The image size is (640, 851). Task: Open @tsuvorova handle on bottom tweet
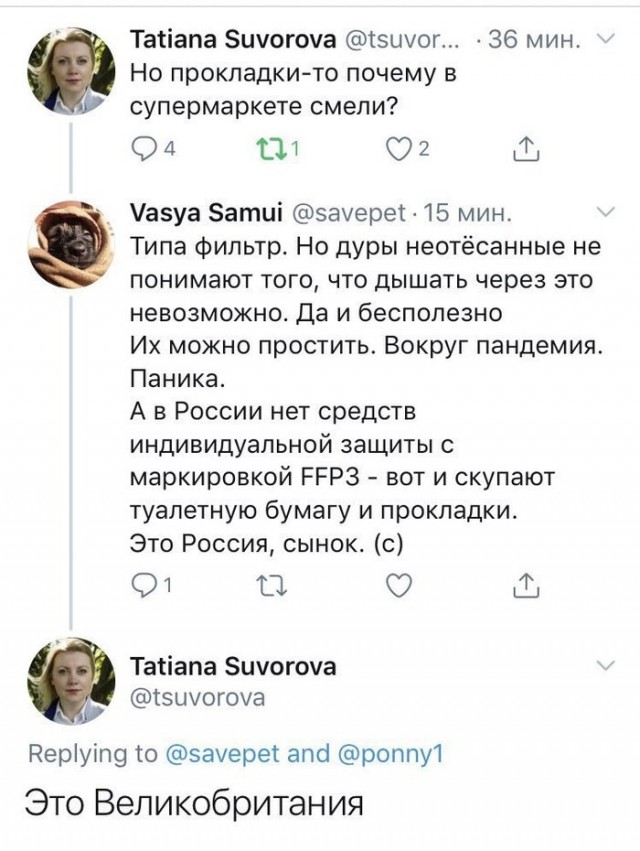point(198,698)
